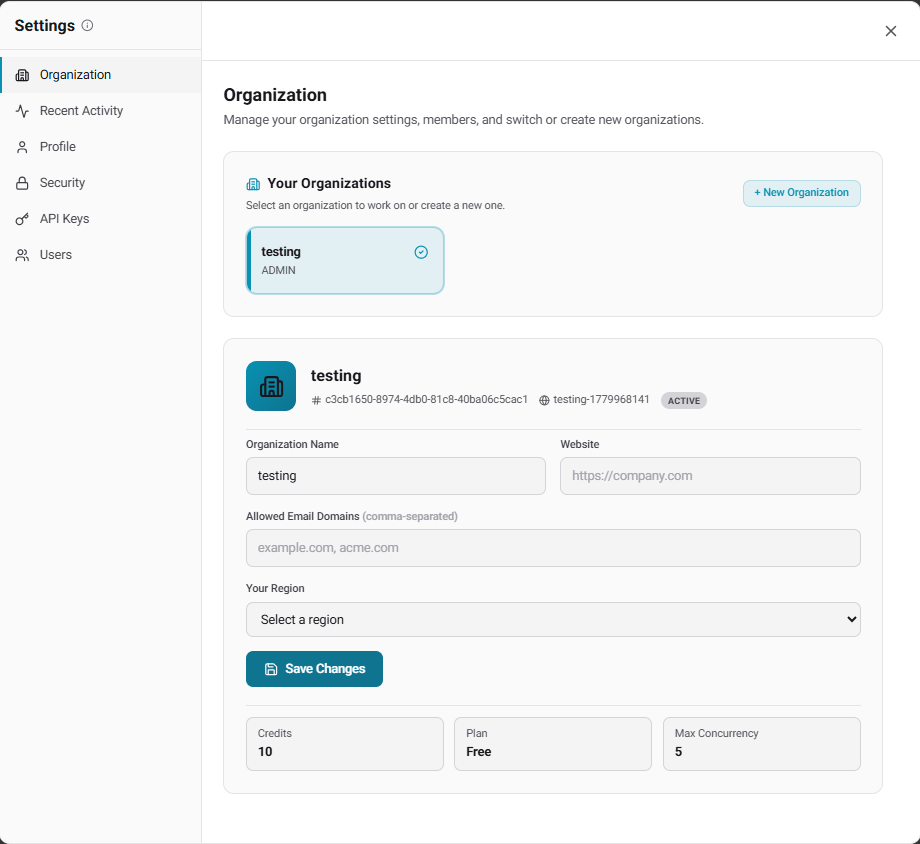Click the building icon beside Your Organizations
This screenshot has width=920, height=844.
coord(253,184)
